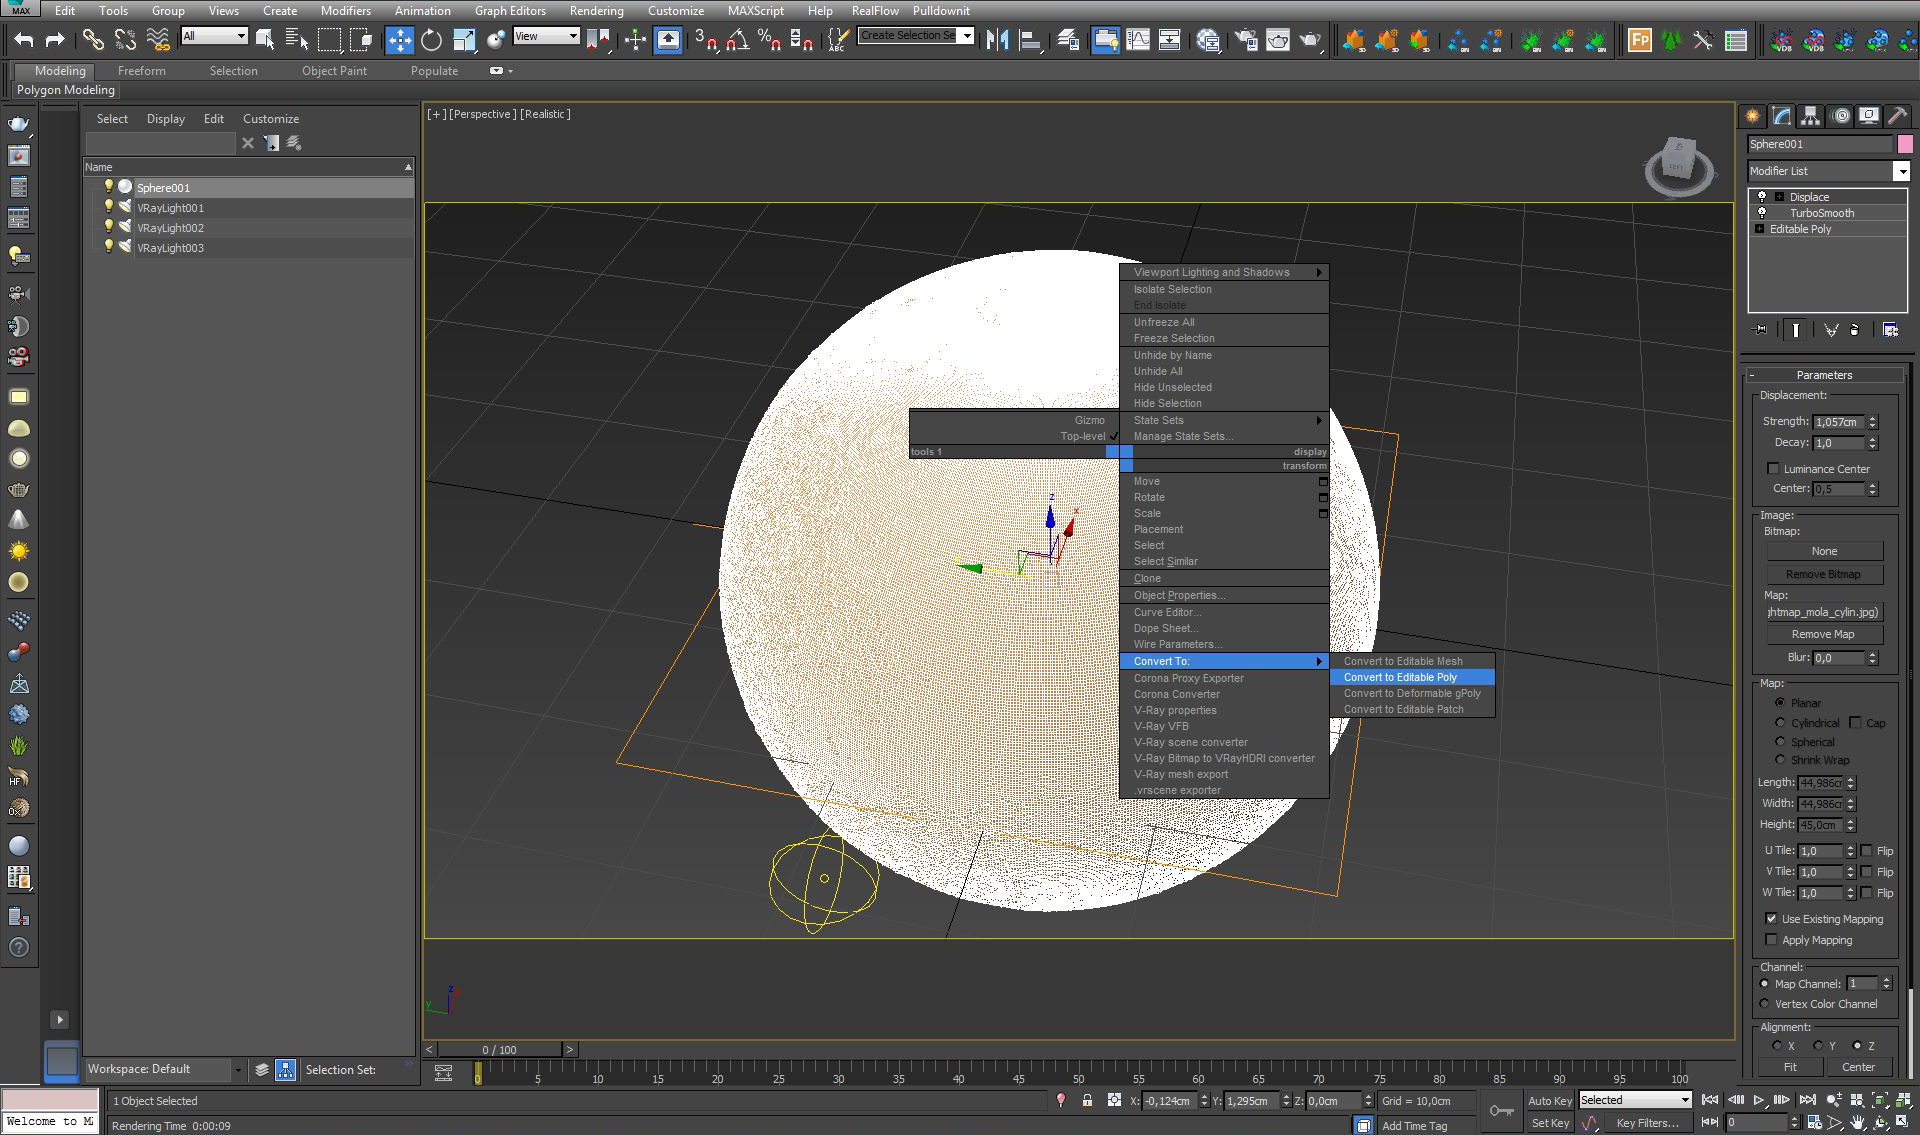Click the Remove Bitmap button
This screenshot has height=1135, width=1920.
tap(1823, 574)
